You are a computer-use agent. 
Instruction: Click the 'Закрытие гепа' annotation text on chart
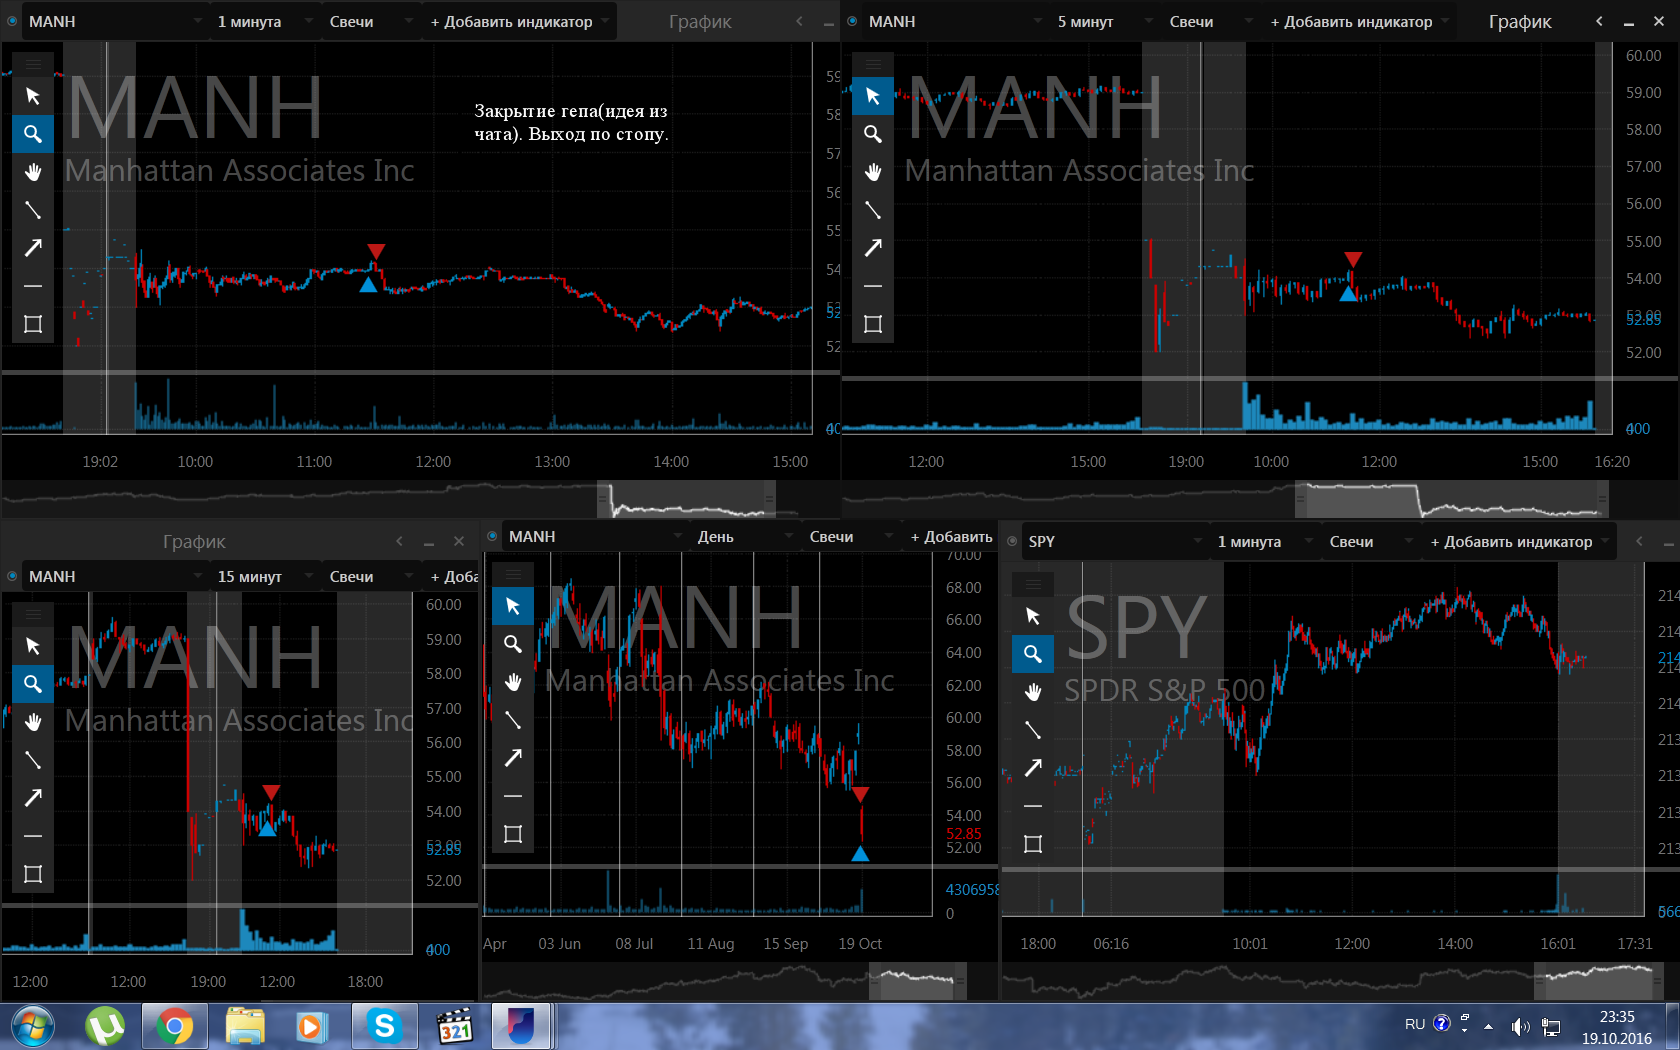(571, 122)
